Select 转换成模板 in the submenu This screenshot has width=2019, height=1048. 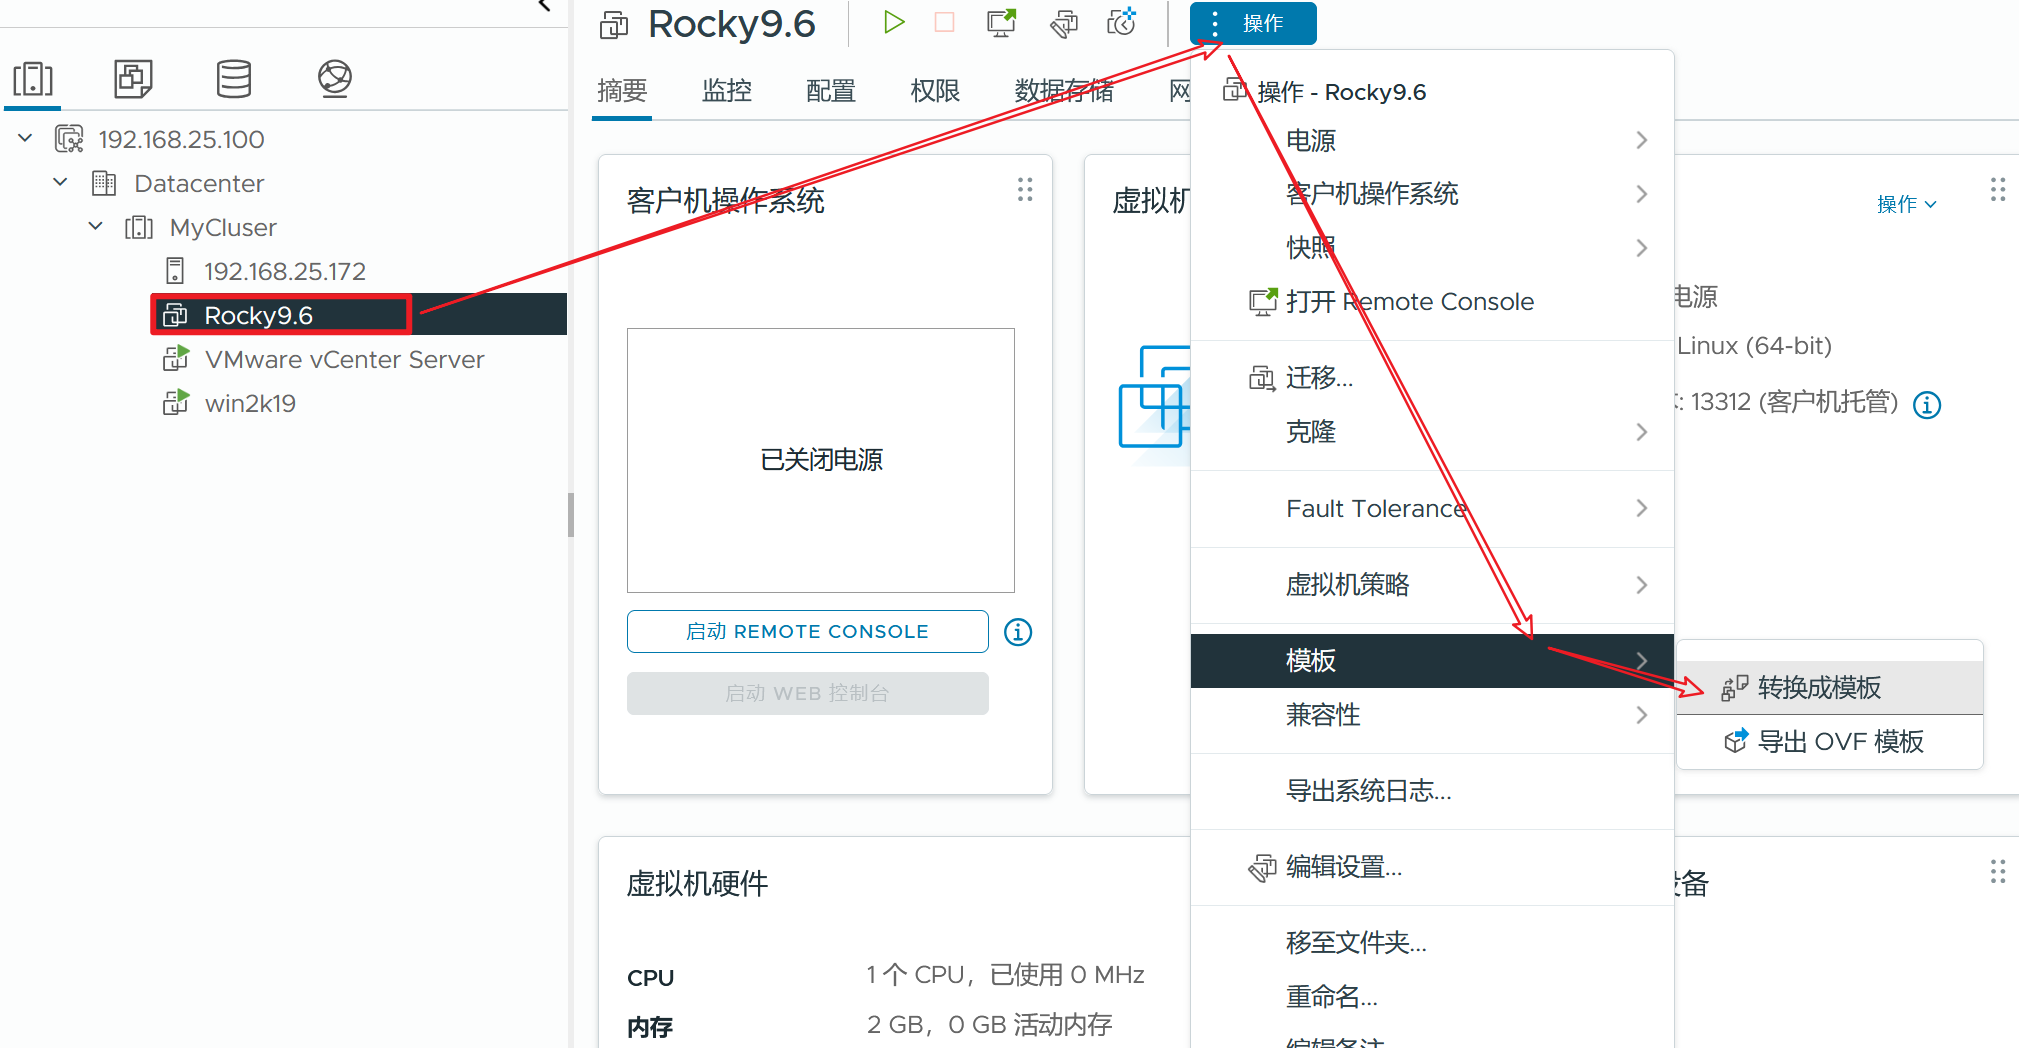pos(1829,688)
